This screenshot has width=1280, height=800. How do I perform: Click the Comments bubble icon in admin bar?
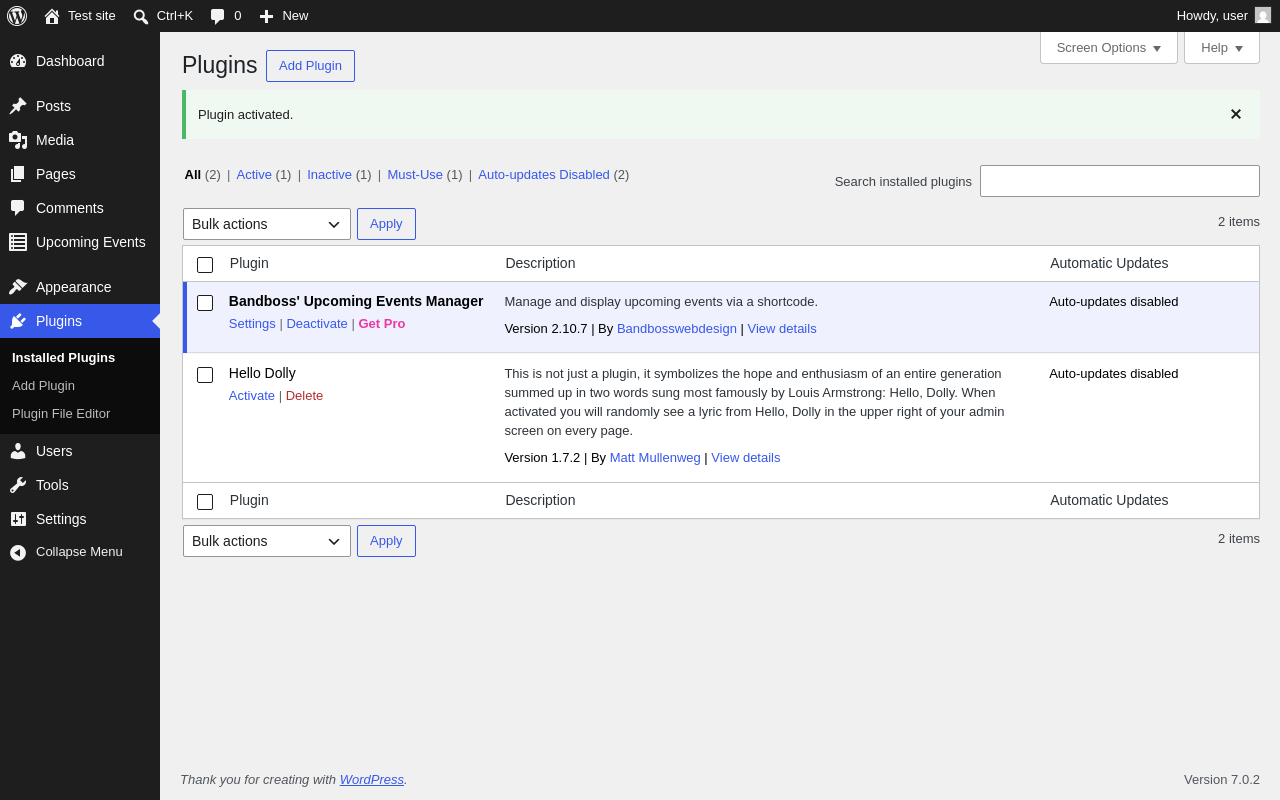click(x=217, y=16)
